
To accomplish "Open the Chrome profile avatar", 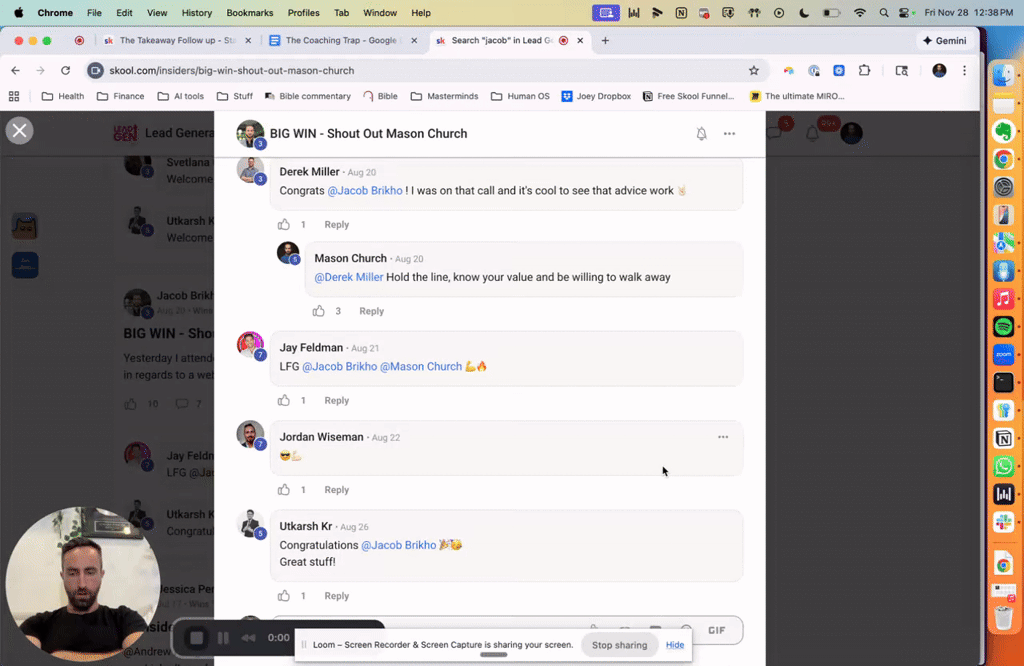I will point(939,71).
